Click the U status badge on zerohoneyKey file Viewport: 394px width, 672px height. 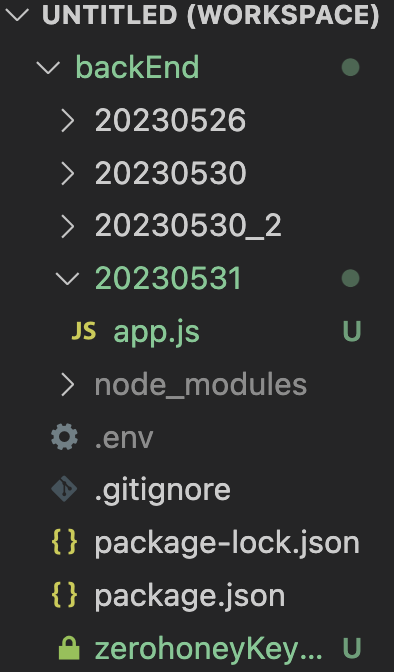[352, 648]
